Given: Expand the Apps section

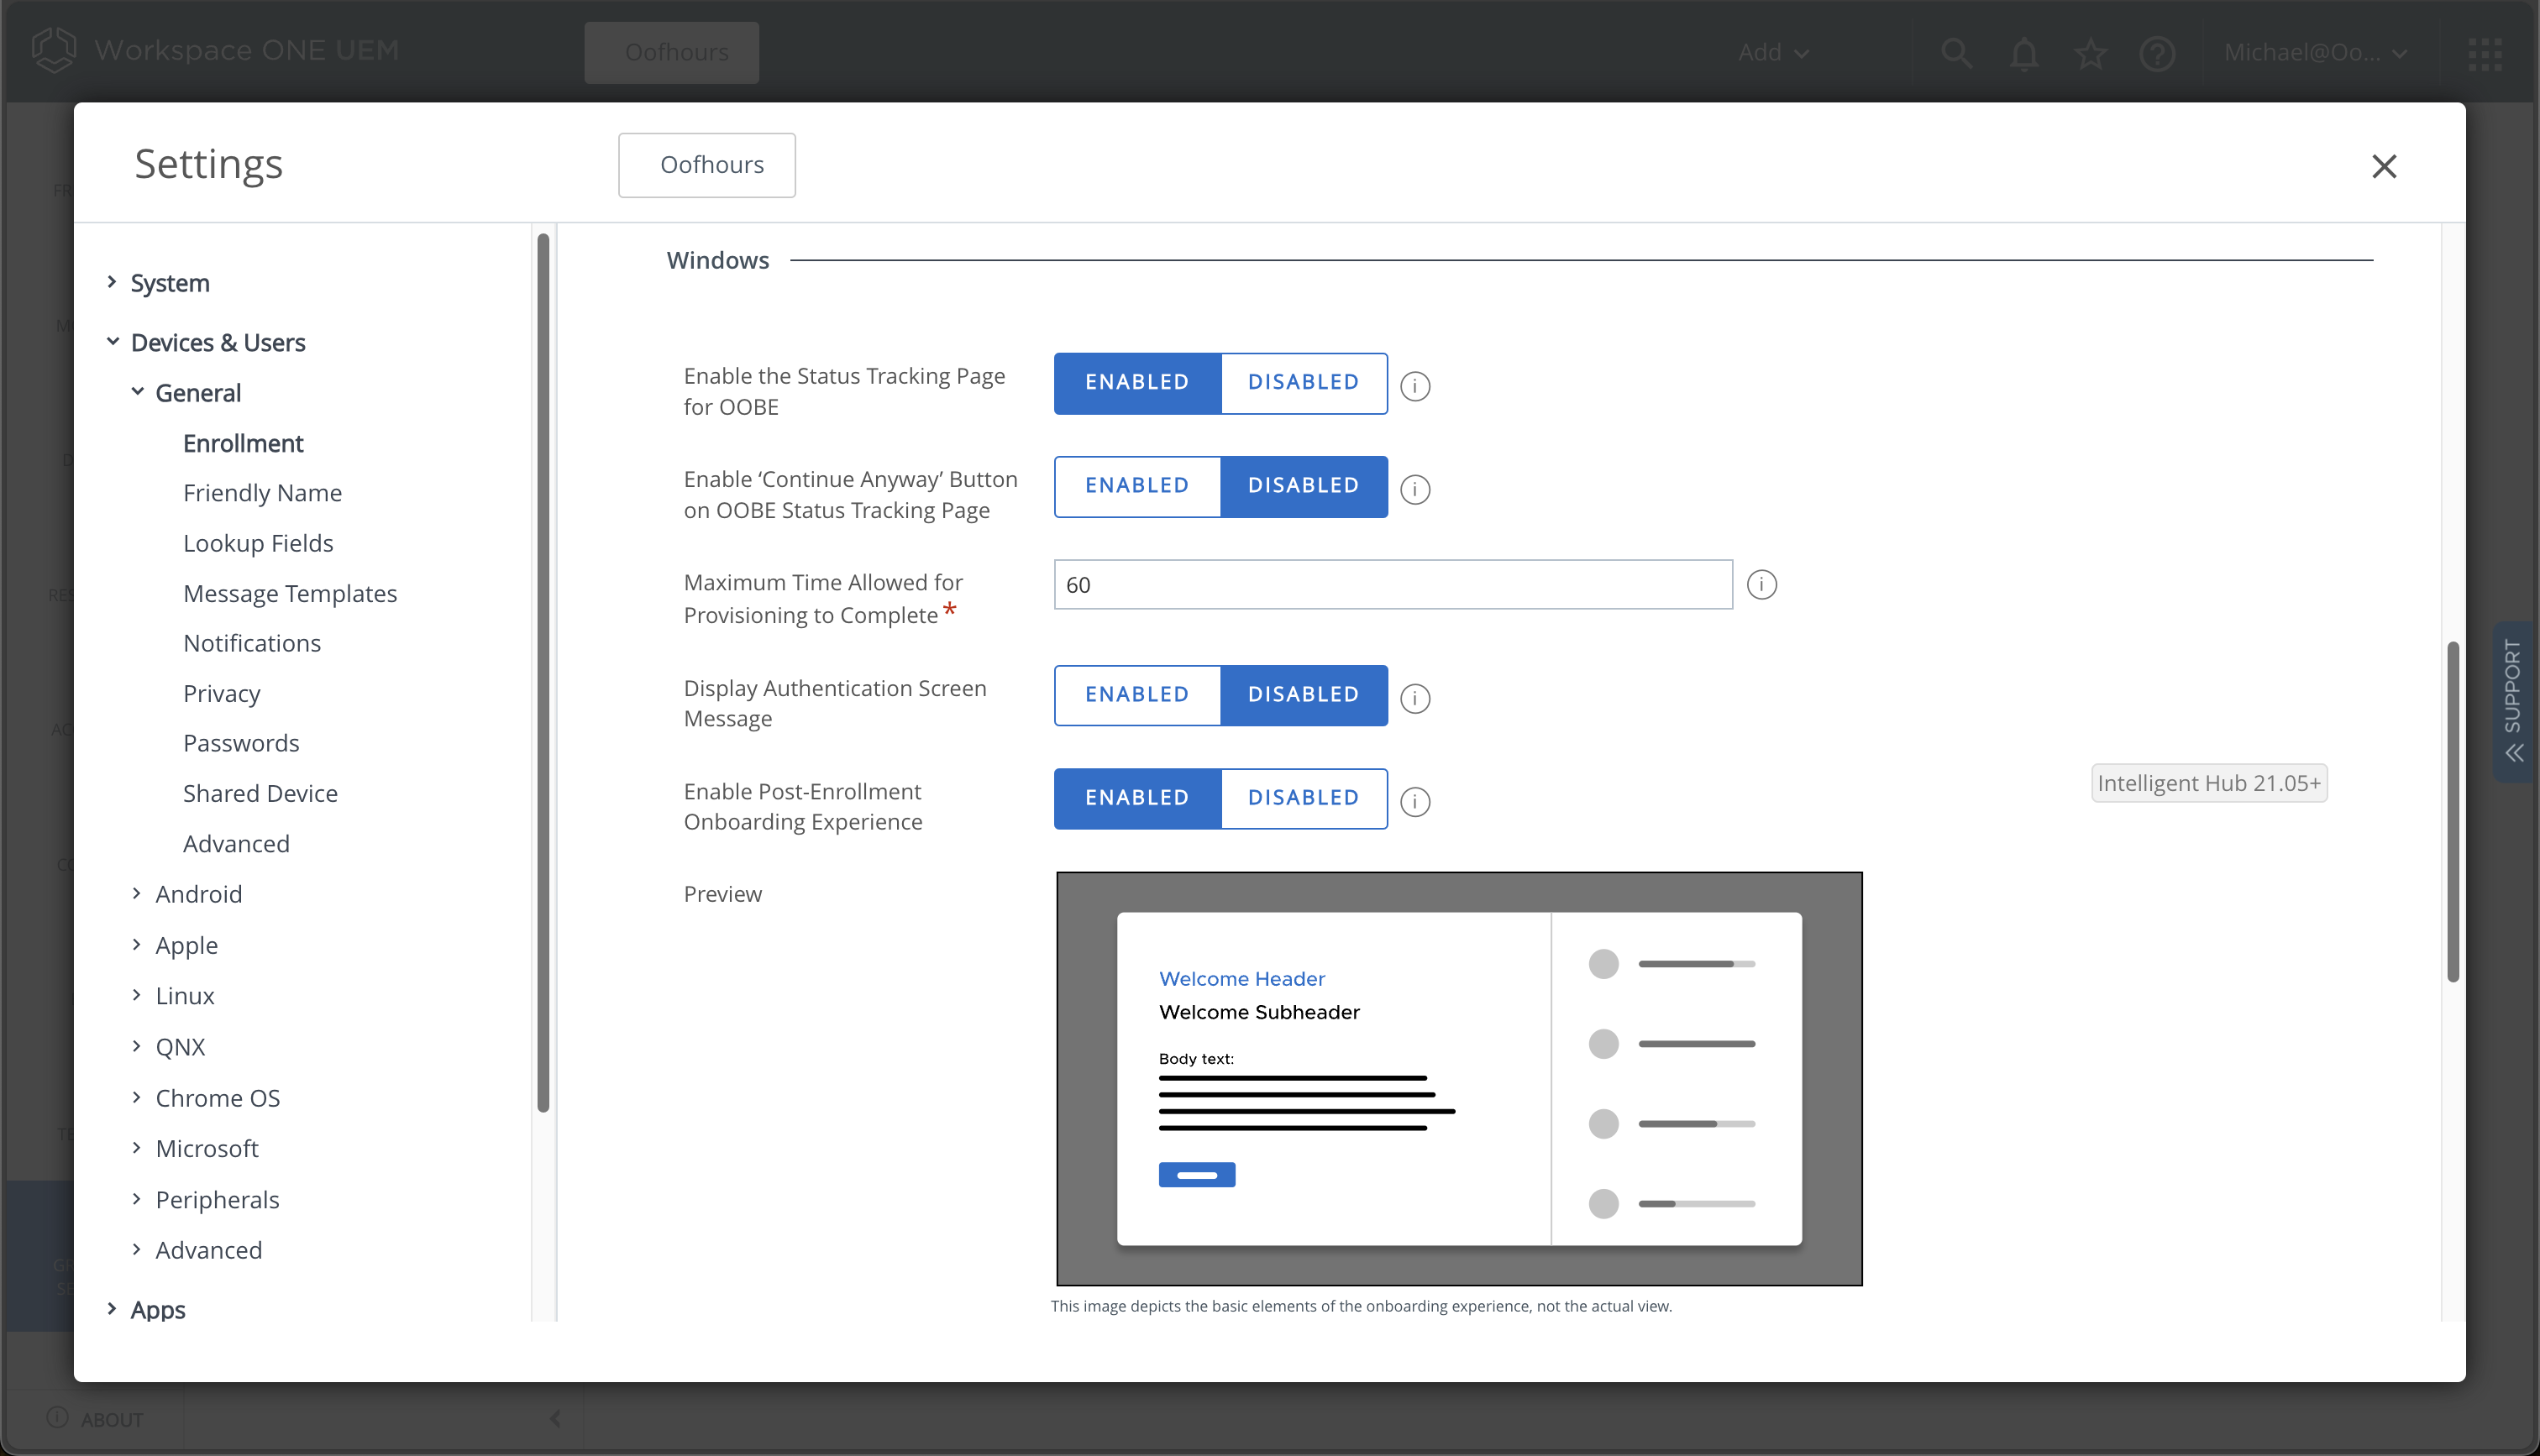Looking at the screenshot, I should (x=158, y=1309).
